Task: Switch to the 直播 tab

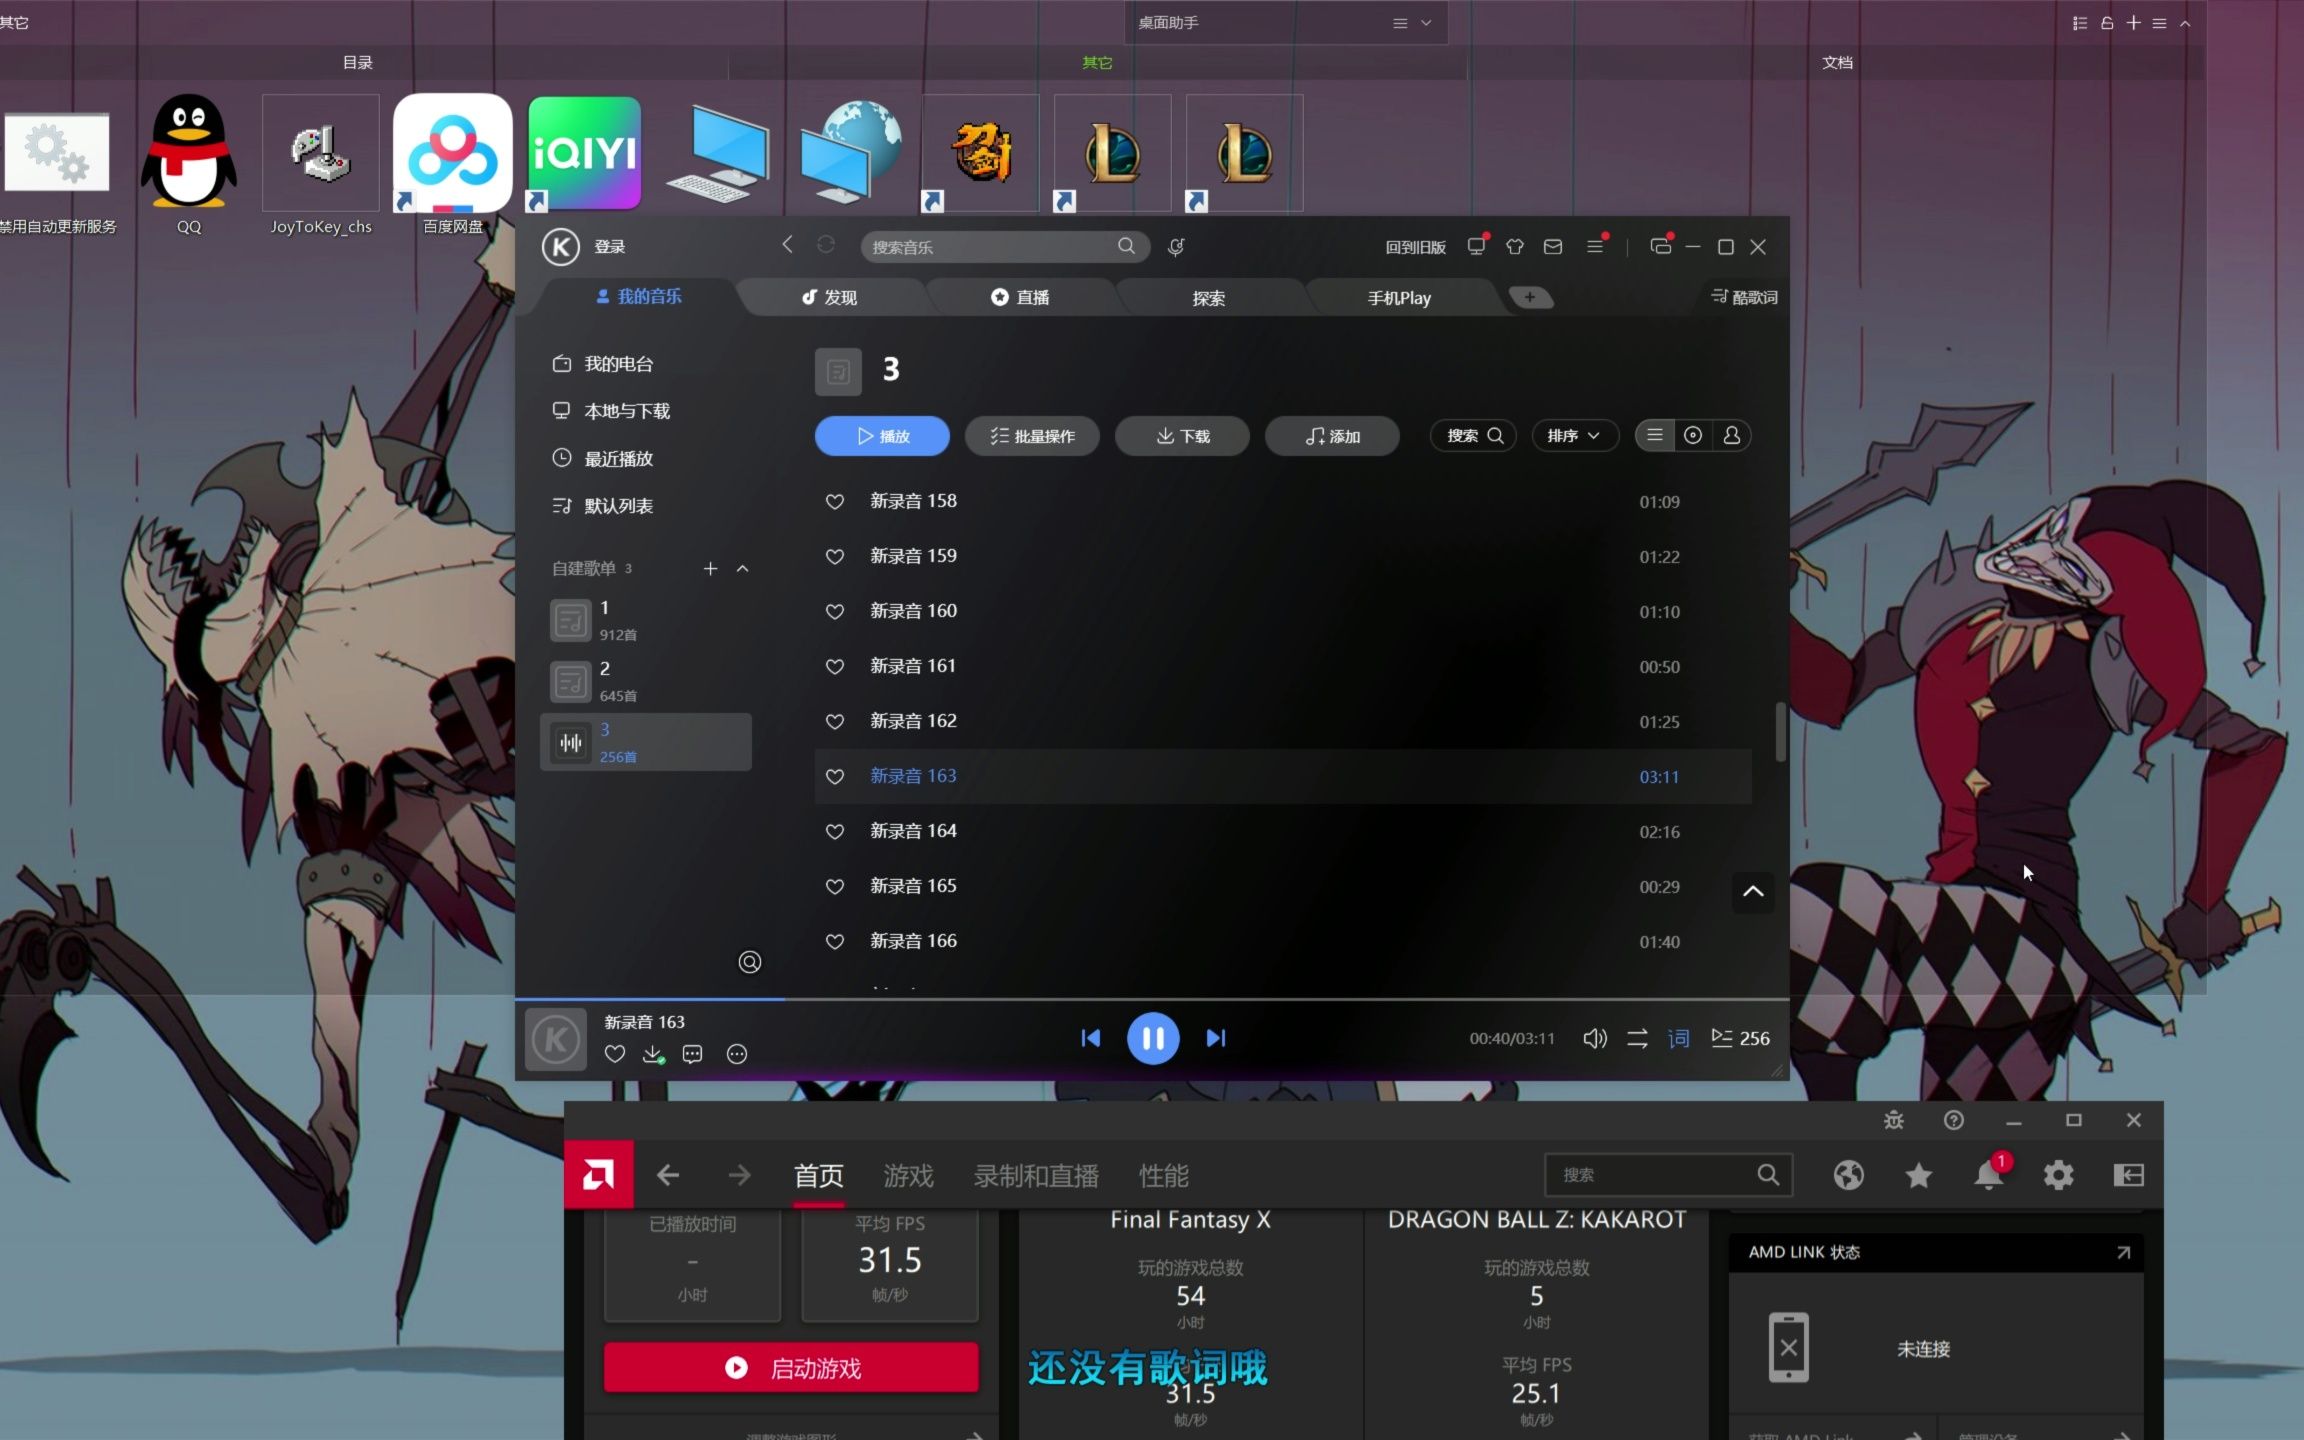Action: (x=1020, y=297)
